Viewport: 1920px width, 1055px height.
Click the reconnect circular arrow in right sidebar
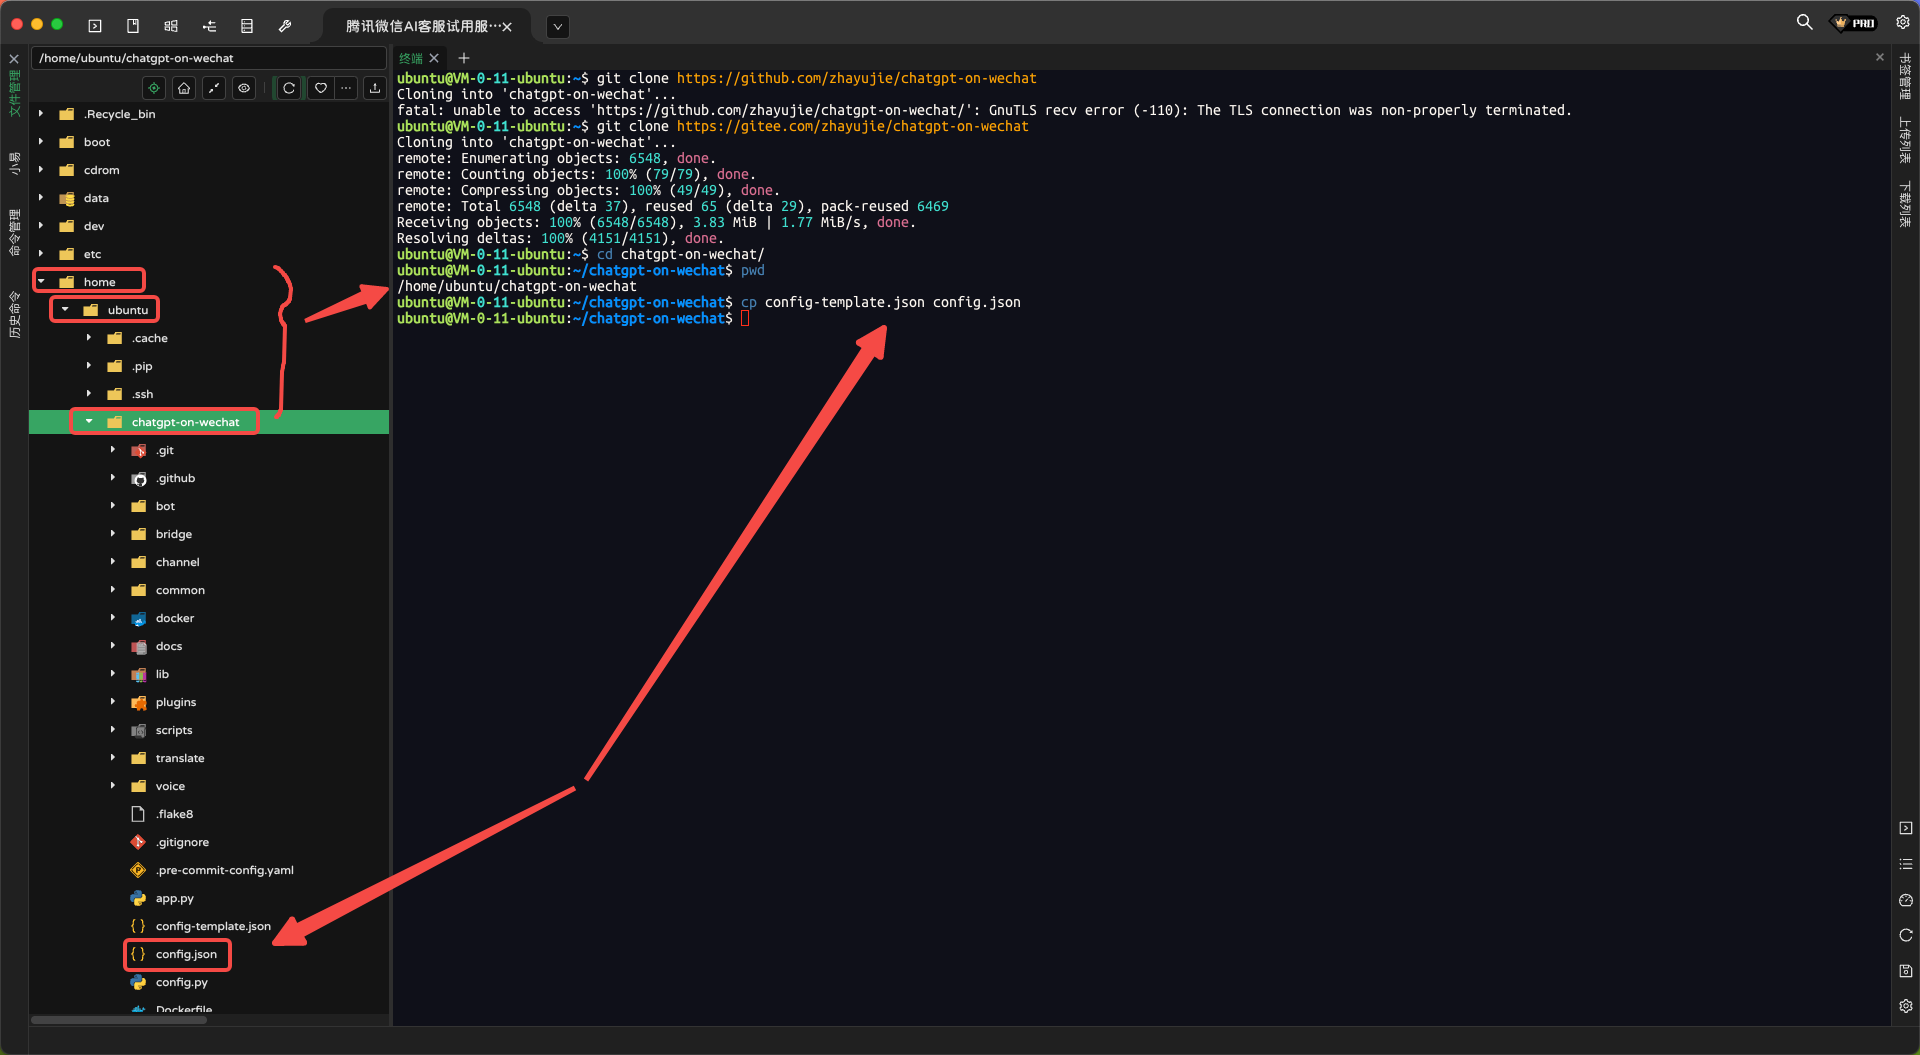pyautogui.click(x=1906, y=935)
